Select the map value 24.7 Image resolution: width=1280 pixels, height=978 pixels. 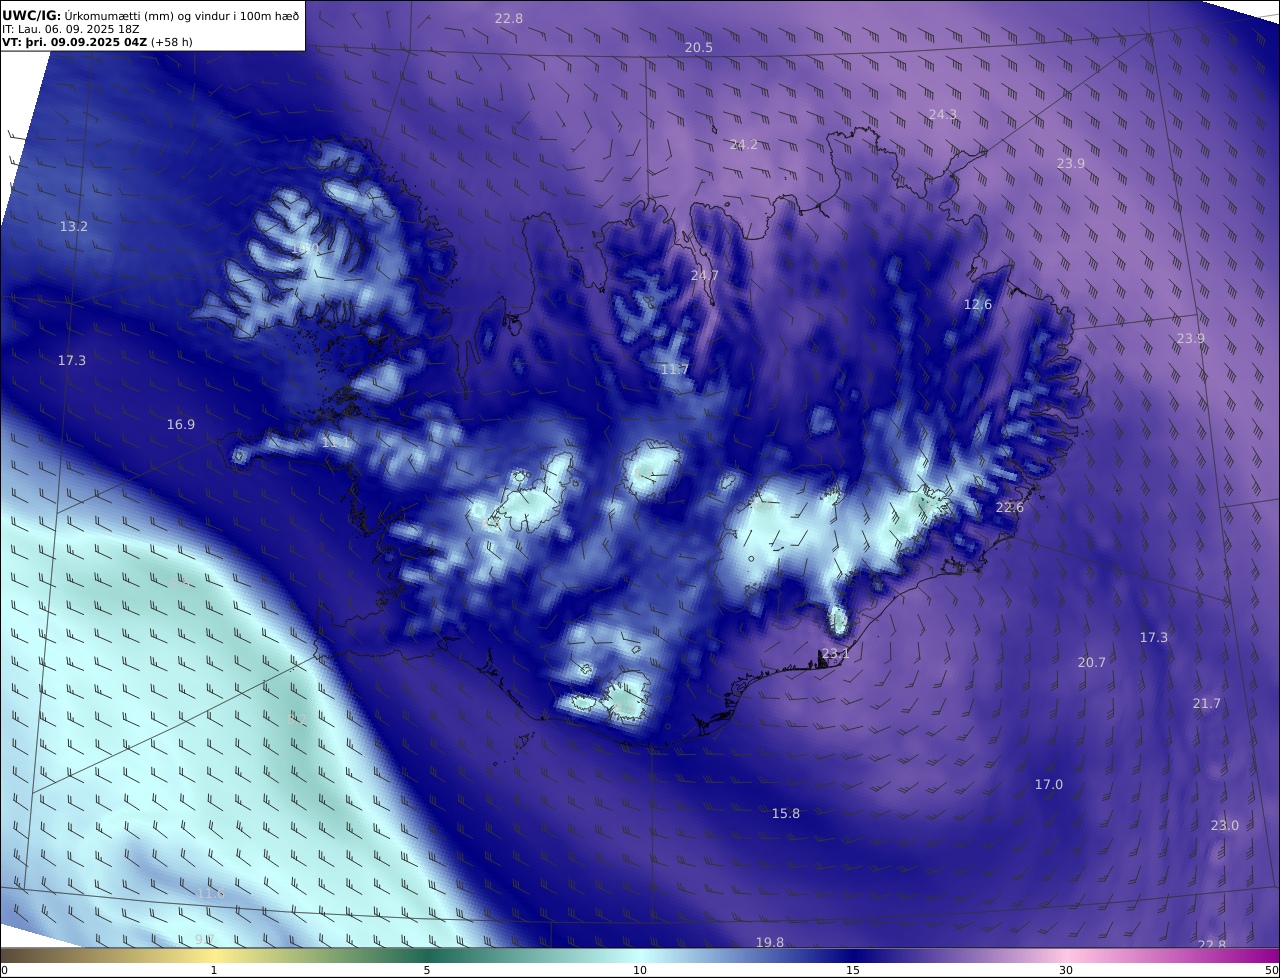pos(705,275)
